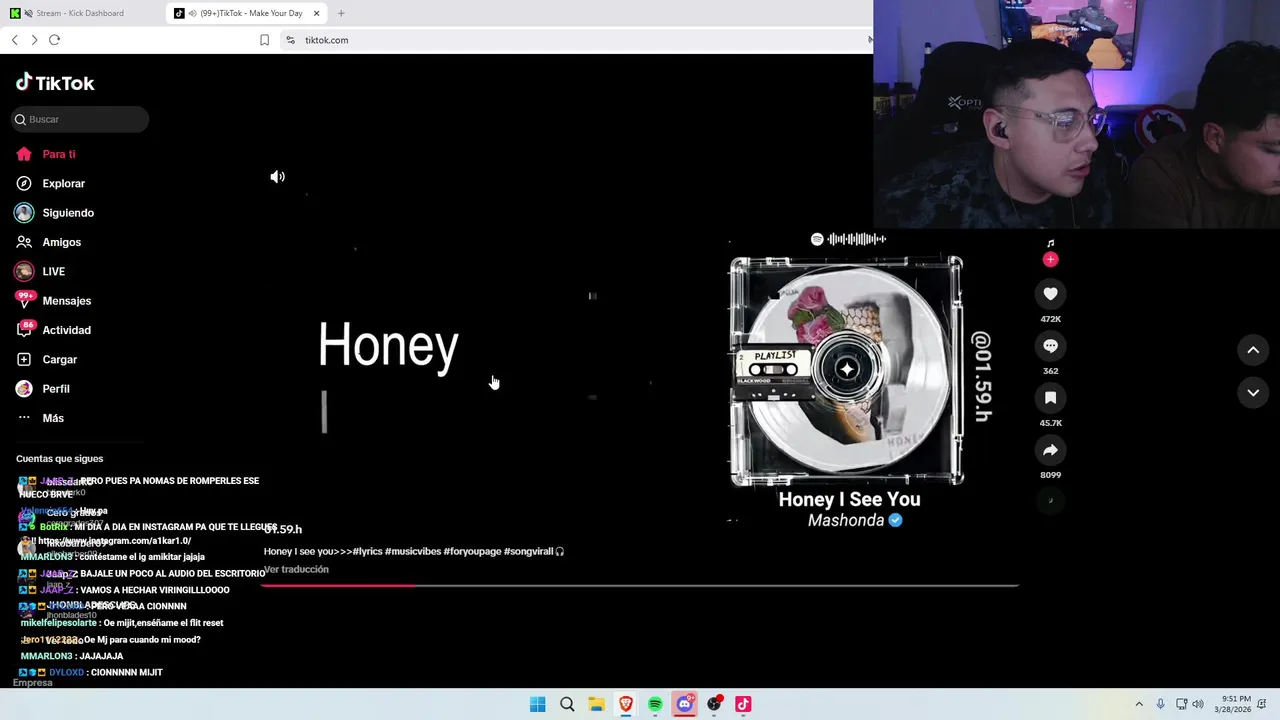Open the Actividad notifications

pyautogui.click(x=53, y=330)
